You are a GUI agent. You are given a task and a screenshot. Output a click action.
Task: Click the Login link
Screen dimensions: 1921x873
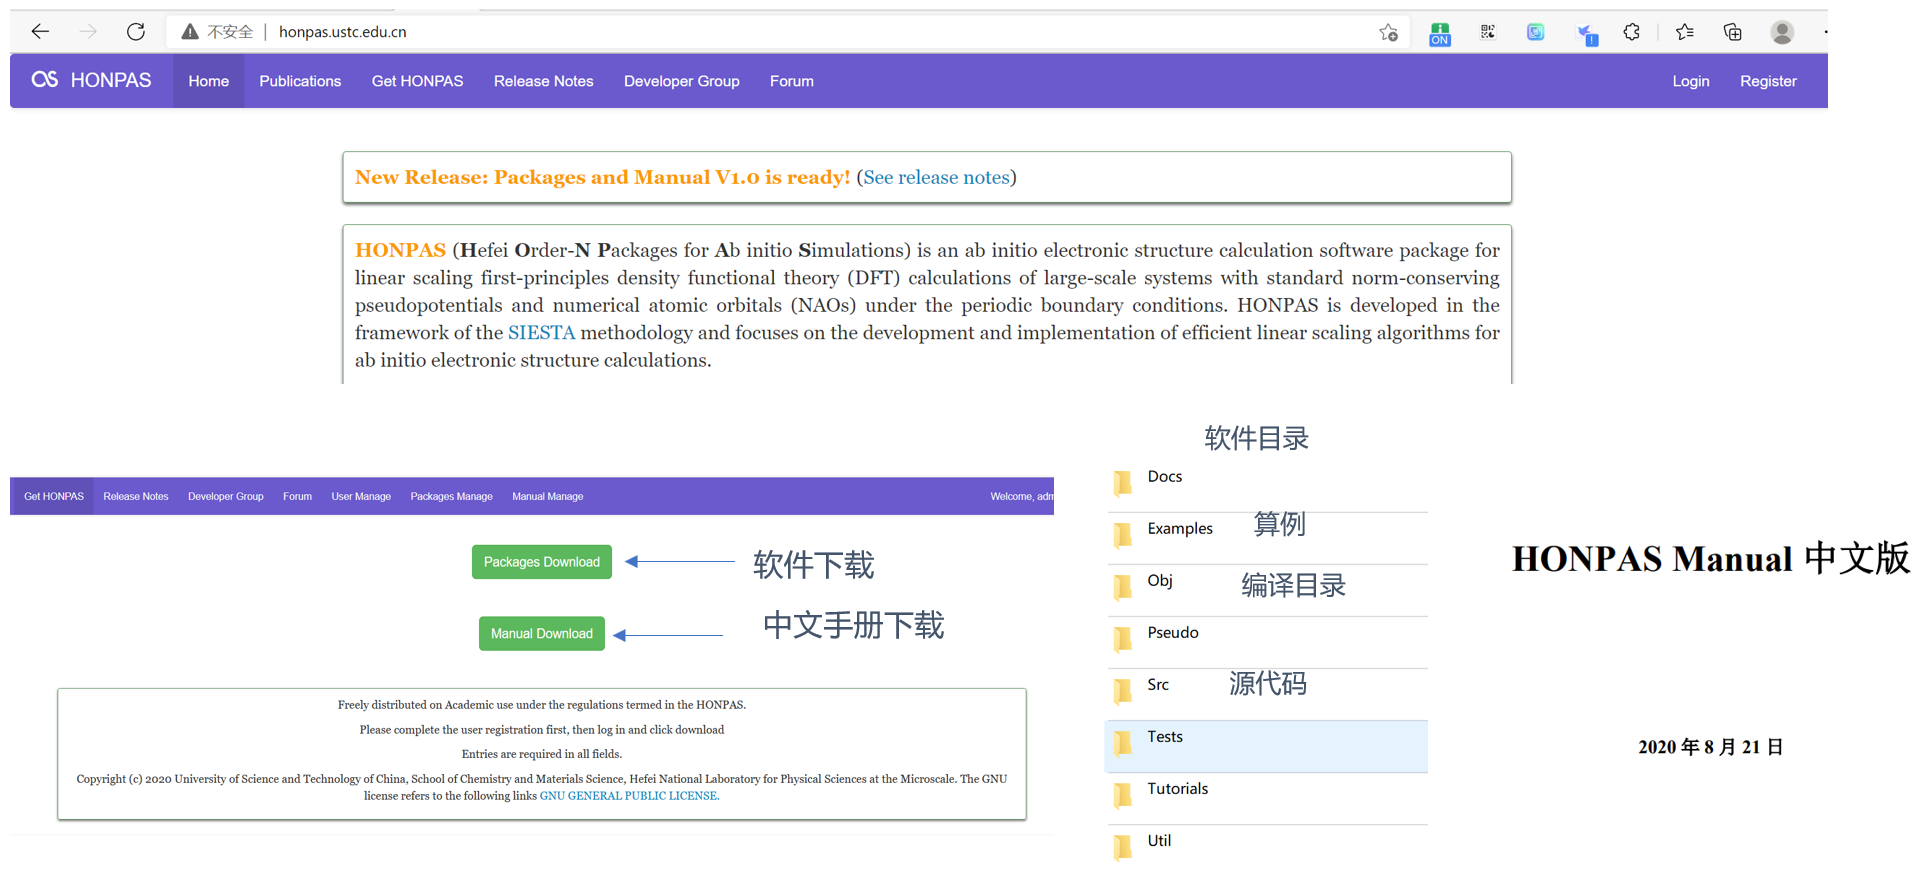(x=1691, y=81)
